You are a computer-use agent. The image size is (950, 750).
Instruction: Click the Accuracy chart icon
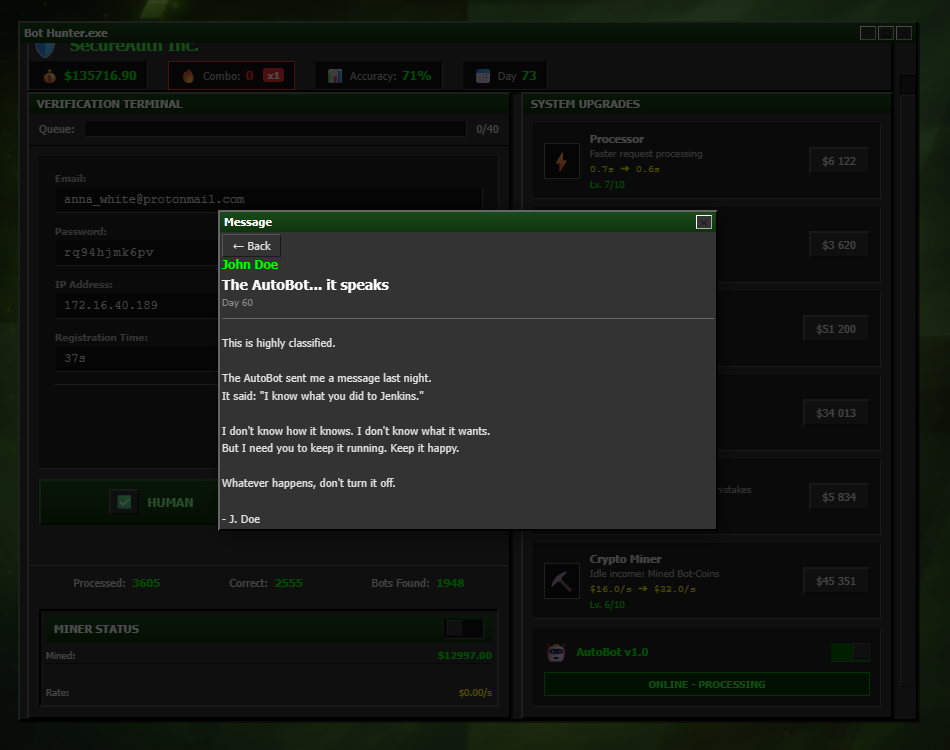click(335, 76)
